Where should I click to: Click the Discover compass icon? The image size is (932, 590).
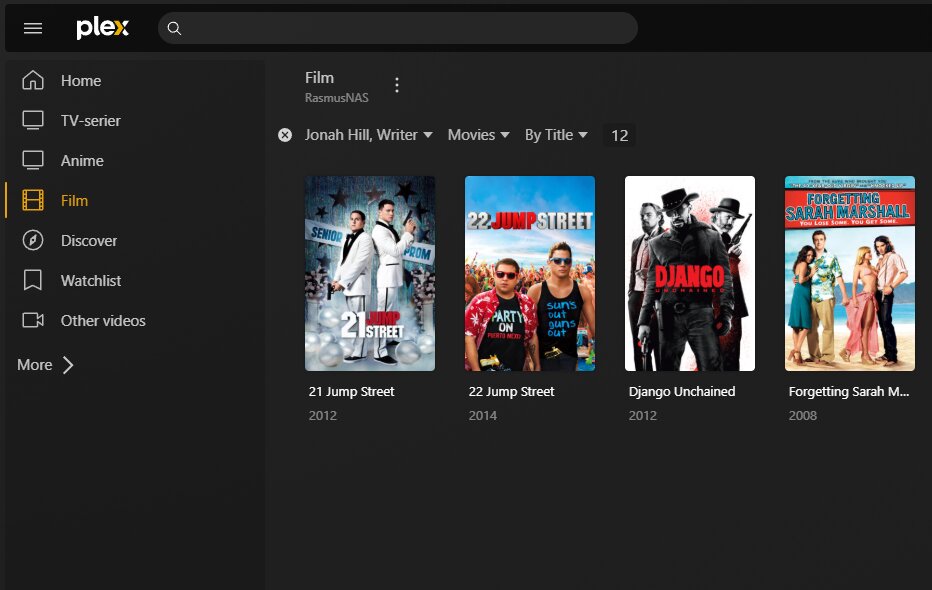(x=33, y=240)
